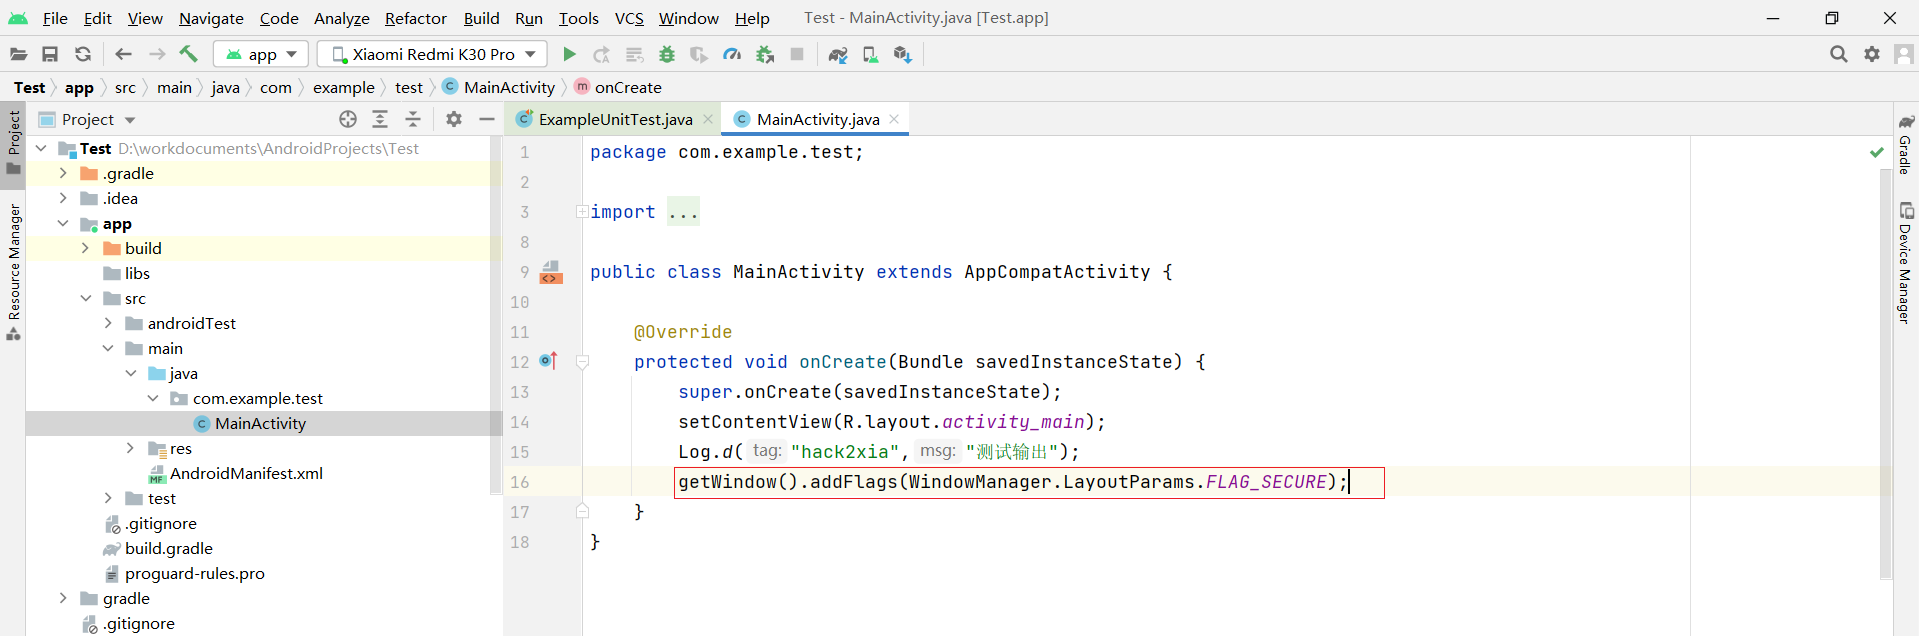The image size is (1919, 636).
Task: Click related XML file gutter icon on line 9
Action: tap(551, 272)
